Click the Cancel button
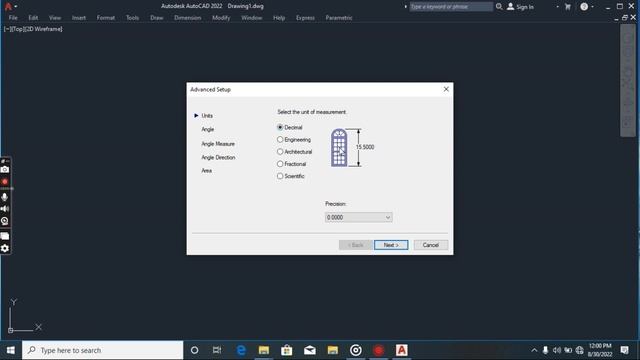Viewport: 640px width, 360px height. (431, 245)
